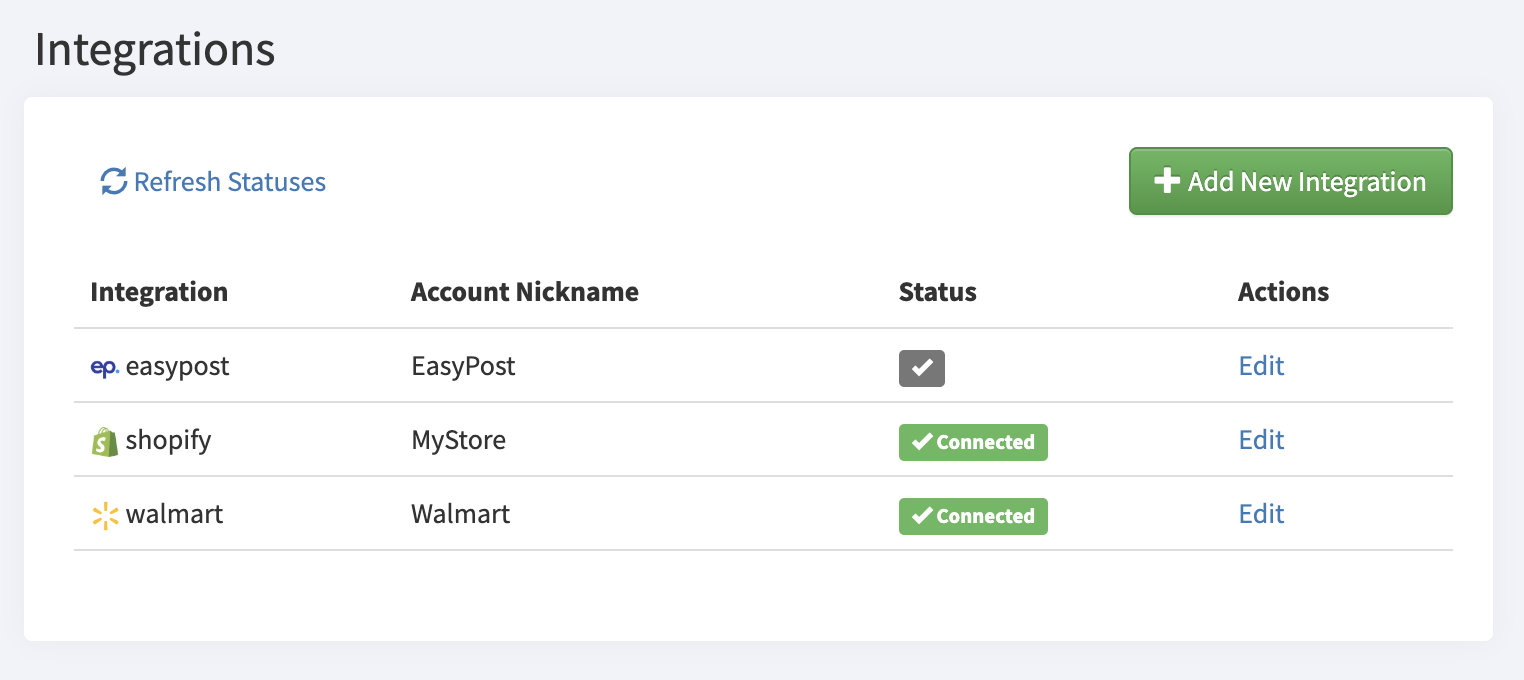Open Edit for the easypost integration
The width and height of the screenshot is (1524, 680).
pyautogui.click(x=1260, y=366)
